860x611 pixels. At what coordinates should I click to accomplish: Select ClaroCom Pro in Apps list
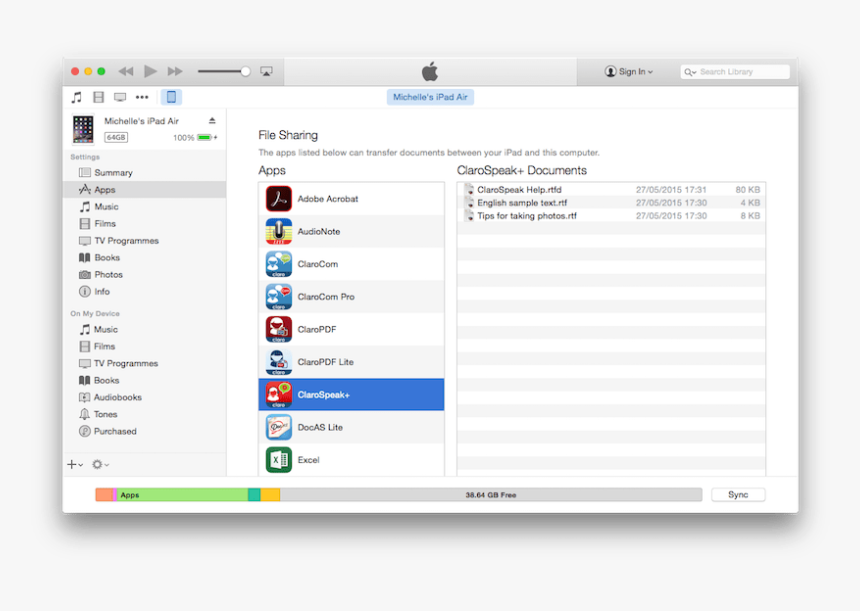tap(351, 297)
